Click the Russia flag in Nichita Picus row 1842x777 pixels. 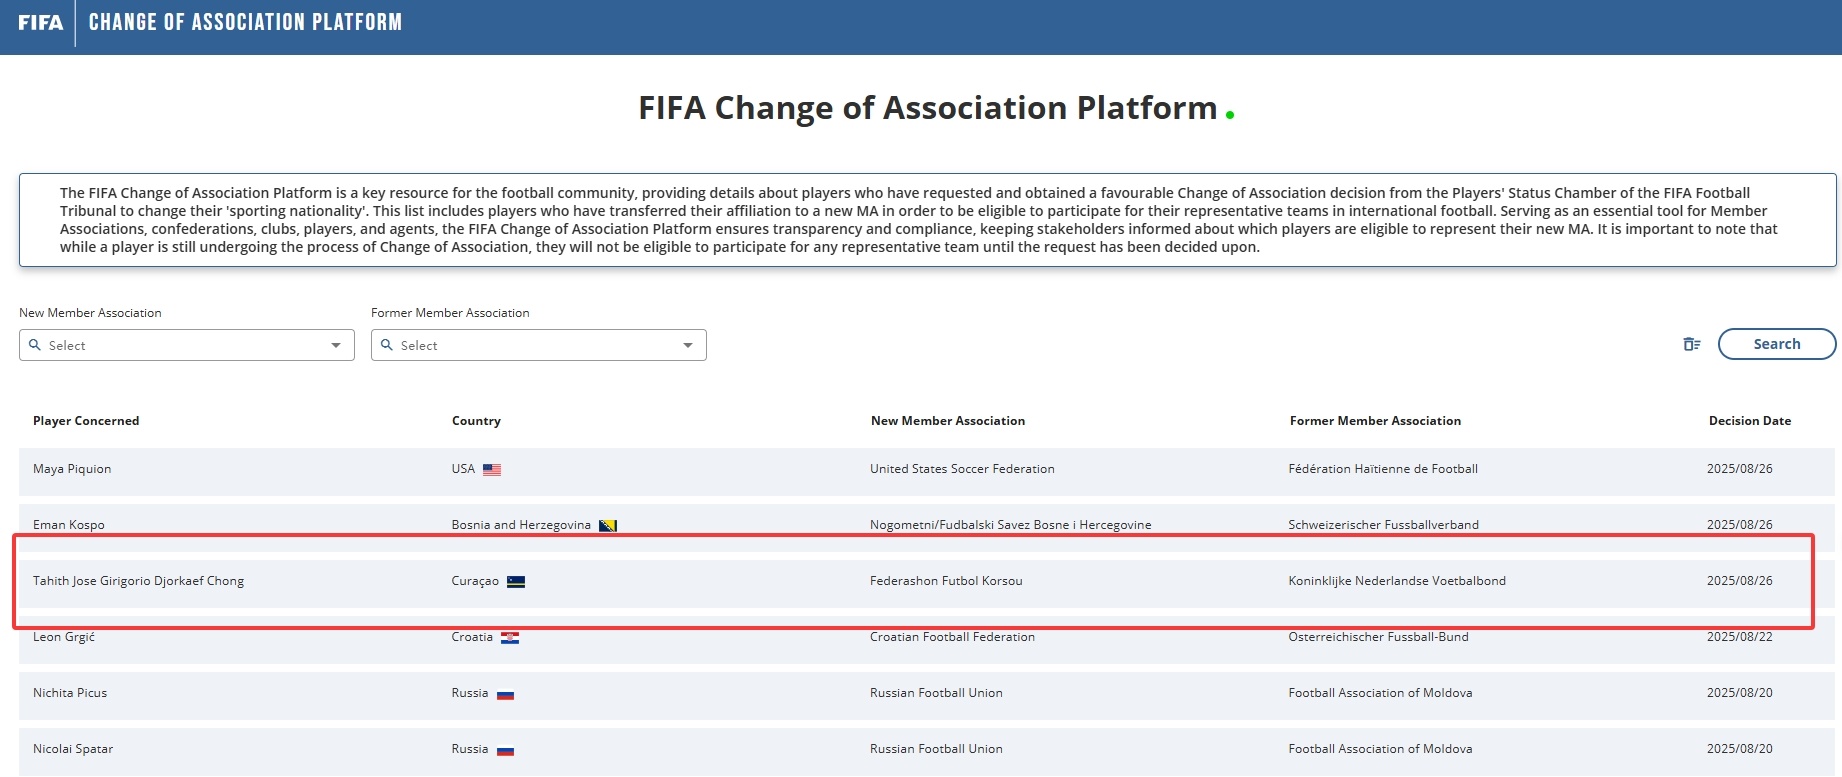coord(505,694)
